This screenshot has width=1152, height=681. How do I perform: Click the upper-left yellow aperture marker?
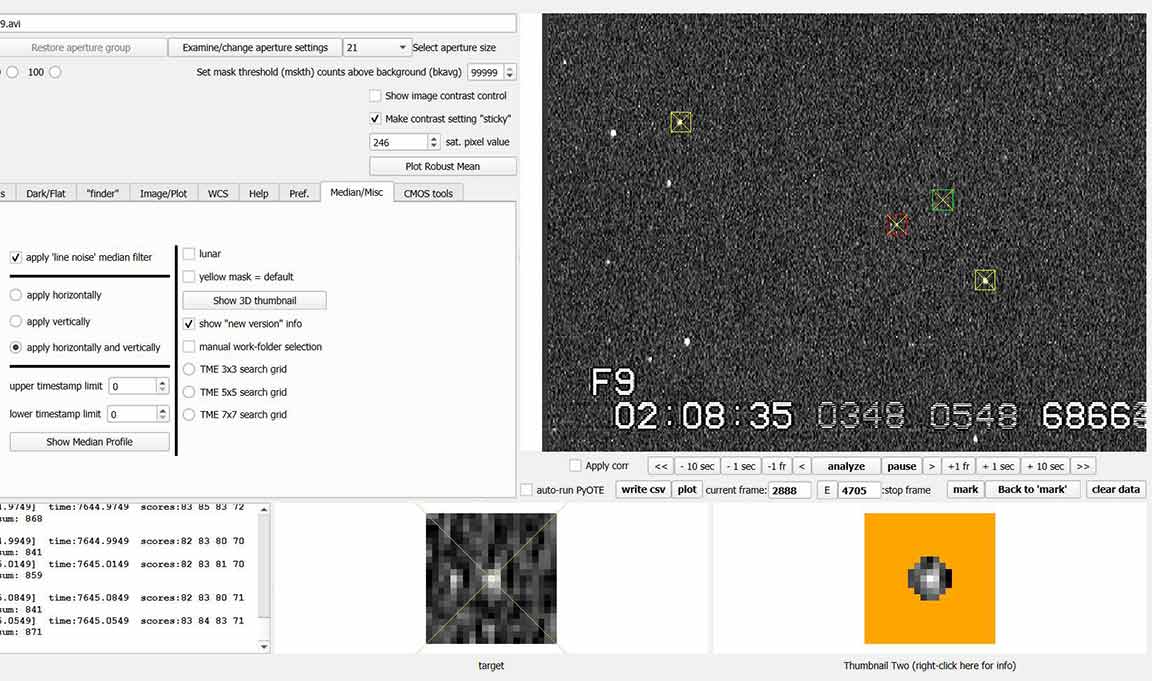pyautogui.click(x=681, y=122)
